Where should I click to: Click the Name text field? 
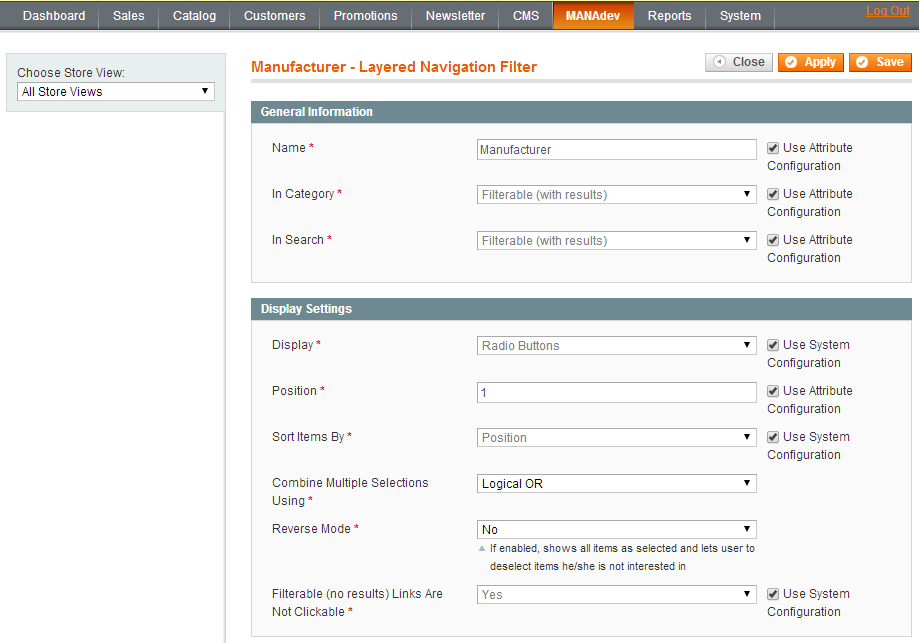(616, 150)
